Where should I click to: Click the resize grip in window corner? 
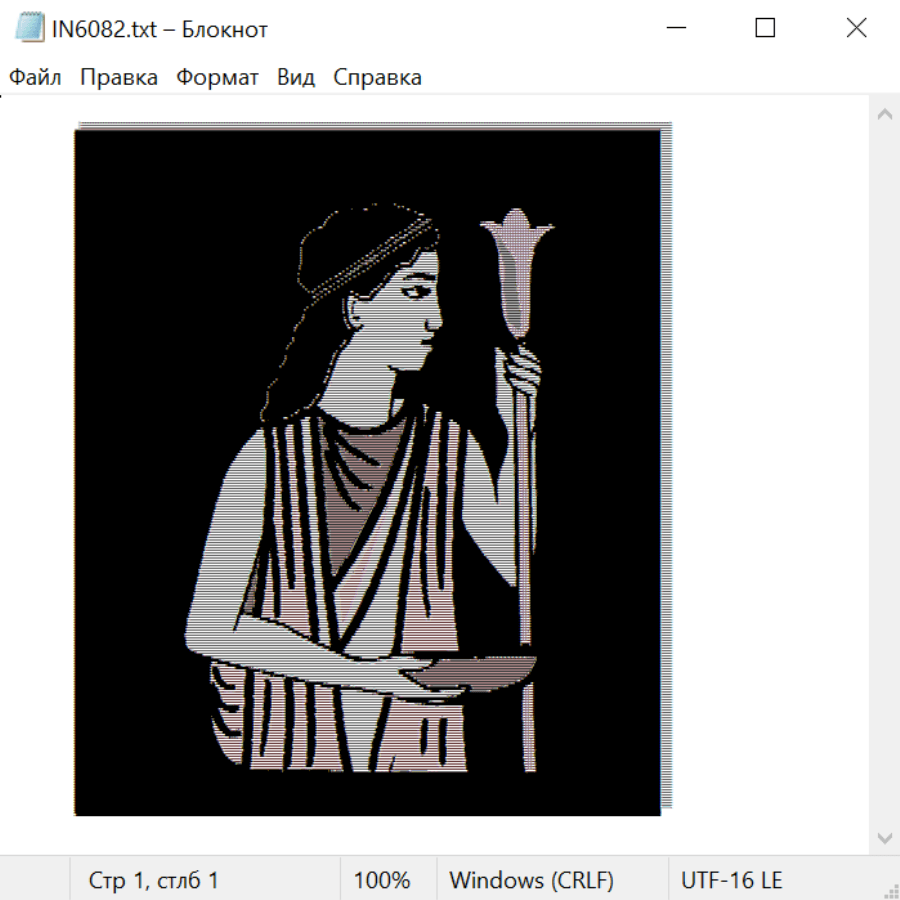point(890,890)
